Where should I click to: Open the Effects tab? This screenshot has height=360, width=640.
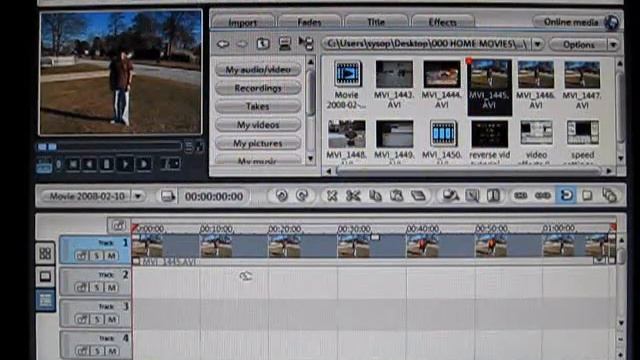[x=443, y=22]
